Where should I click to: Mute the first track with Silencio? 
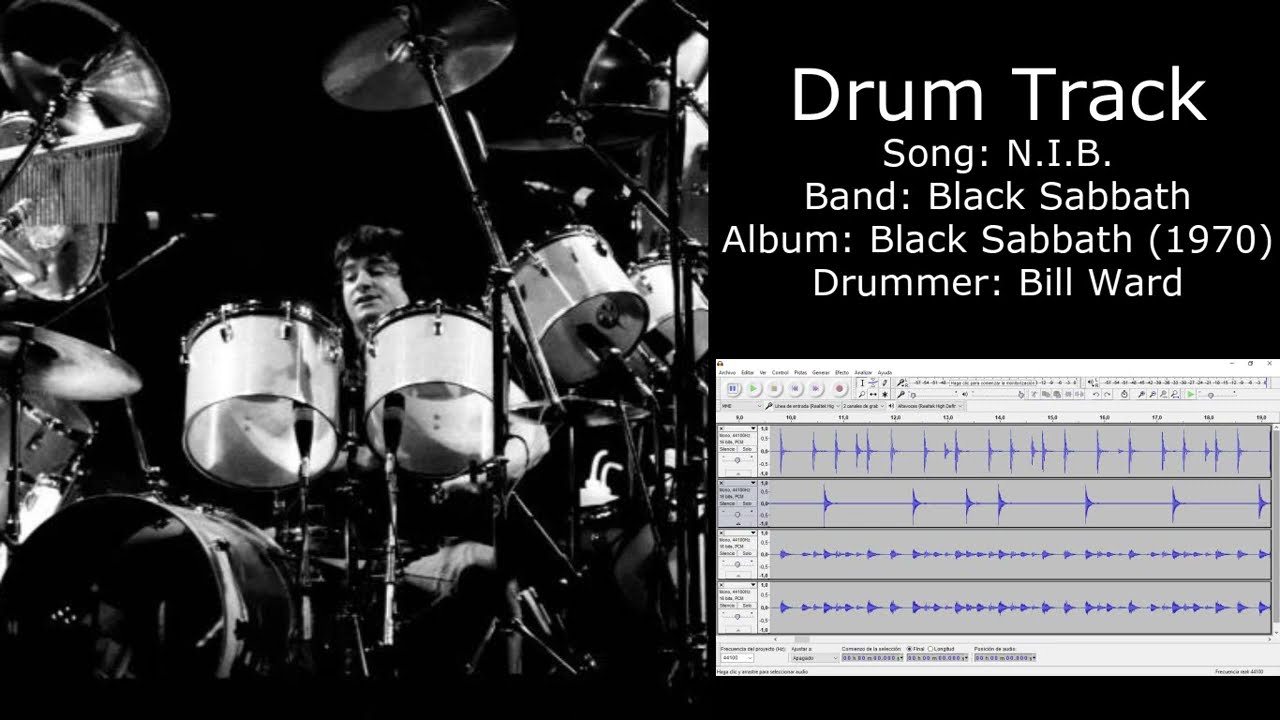tap(727, 449)
